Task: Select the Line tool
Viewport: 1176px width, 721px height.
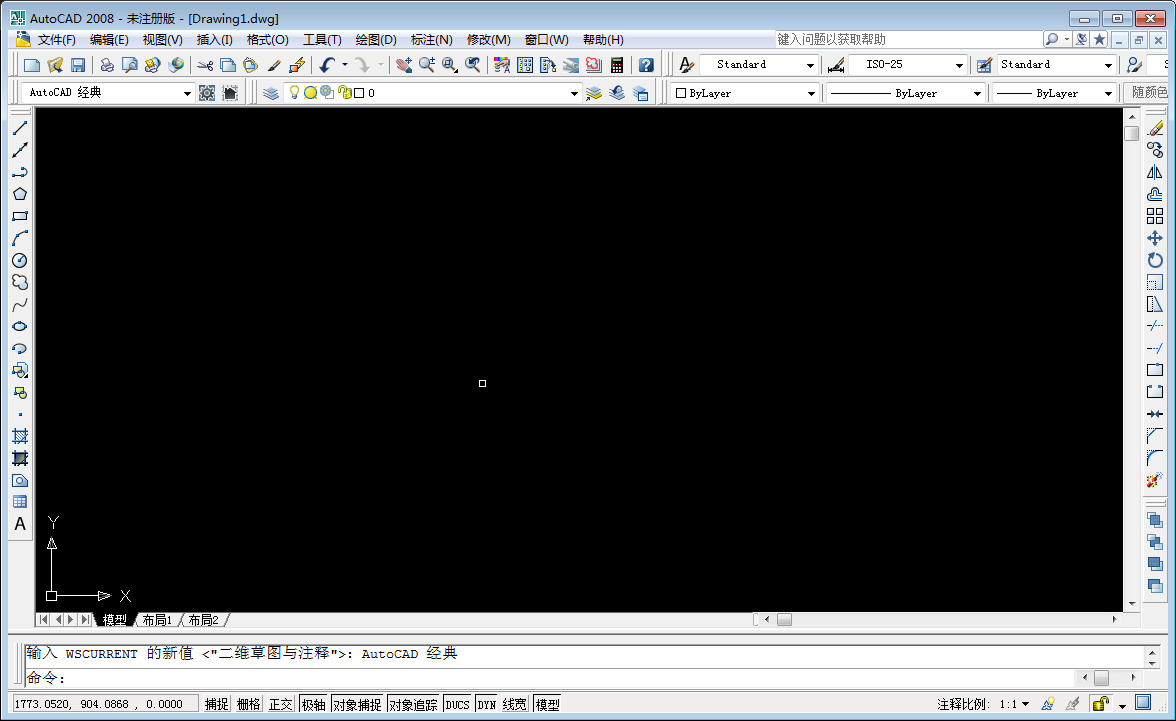Action: tap(20, 128)
